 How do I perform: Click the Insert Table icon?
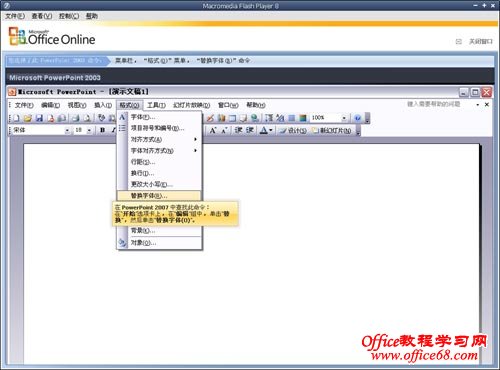[232, 118]
